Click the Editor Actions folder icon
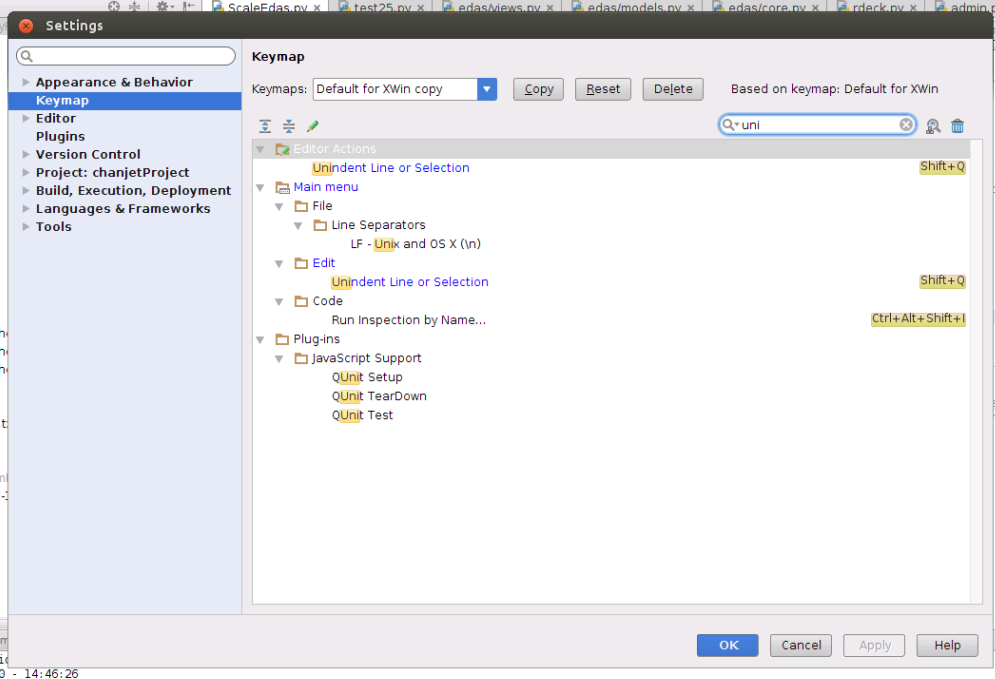Image resolution: width=995 pixels, height=679 pixels. 282,149
